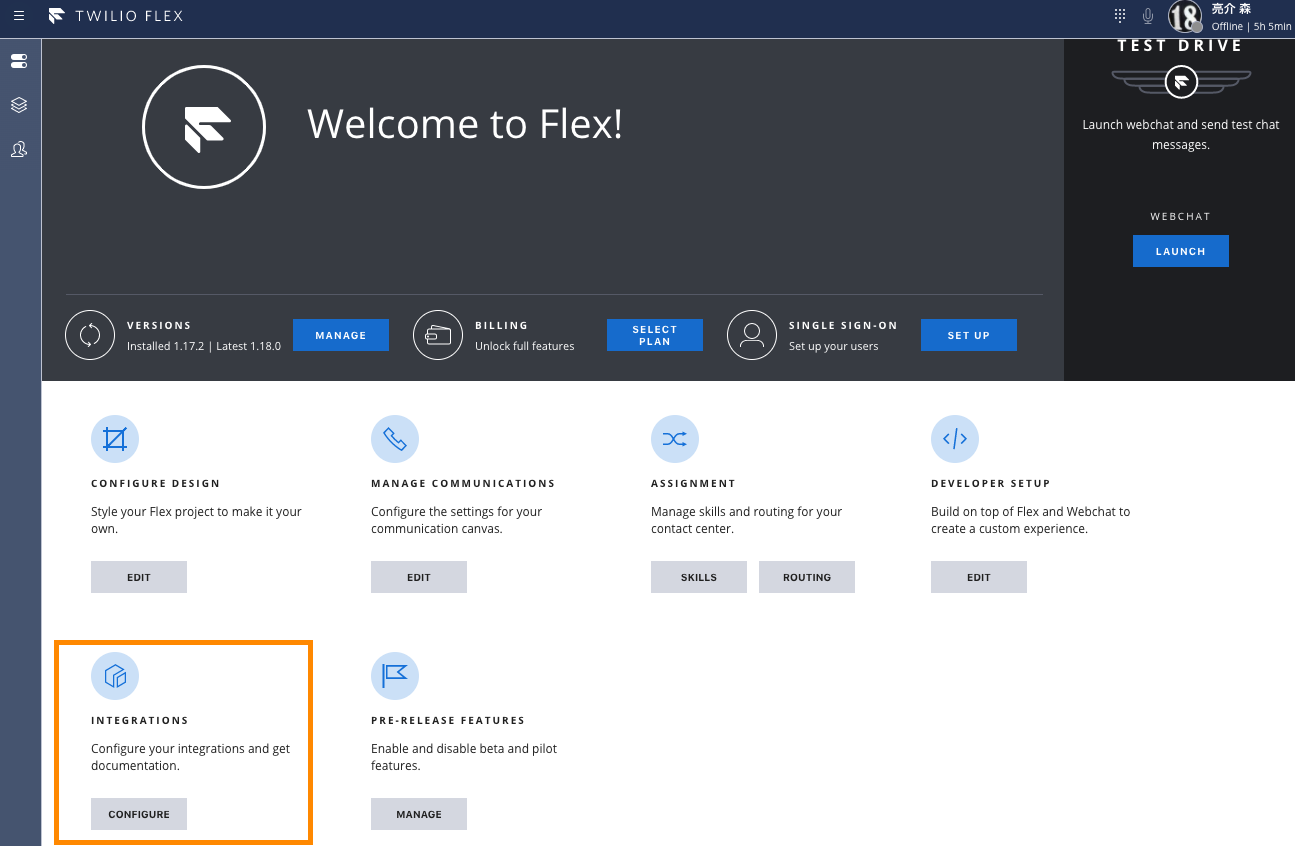Click the Manage Communications phone icon
This screenshot has height=846, width=1295.
click(395, 438)
